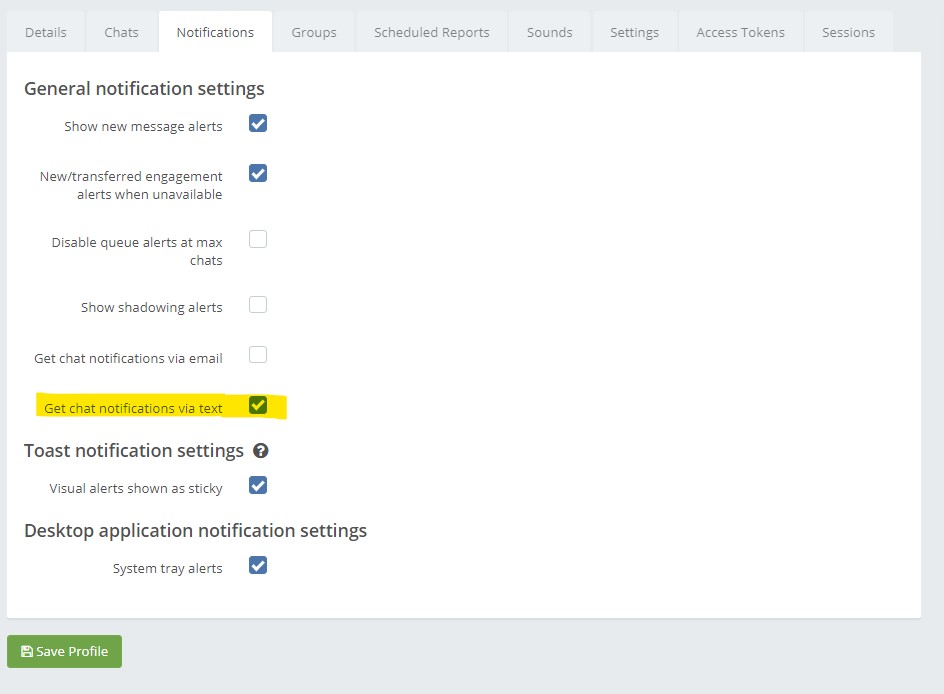This screenshot has width=944, height=694.
Task: Open the Scheduled Reports tab
Action: click(x=432, y=32)
